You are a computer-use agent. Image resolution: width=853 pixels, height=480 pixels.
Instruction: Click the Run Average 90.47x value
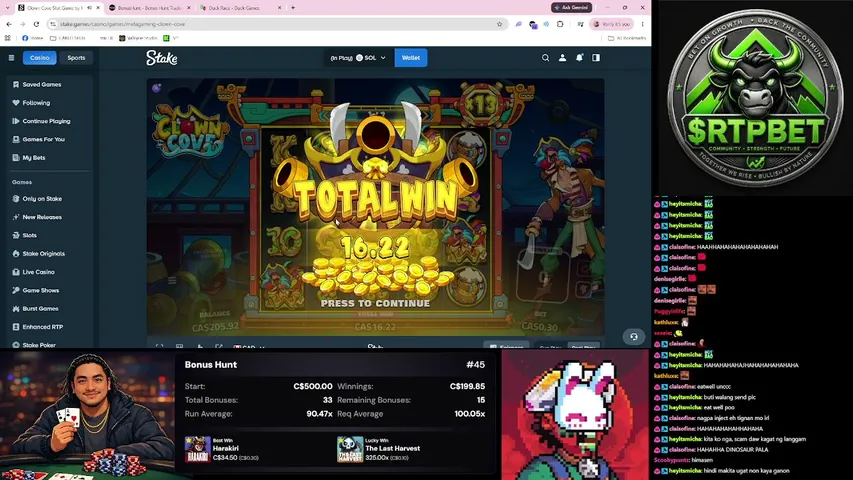[319, 414]
